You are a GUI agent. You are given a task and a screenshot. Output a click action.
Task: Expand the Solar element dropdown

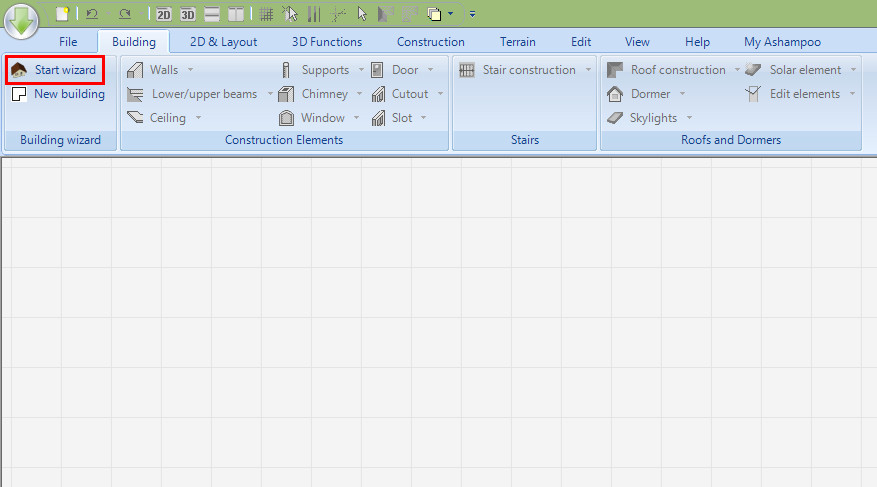click(854, 70)
